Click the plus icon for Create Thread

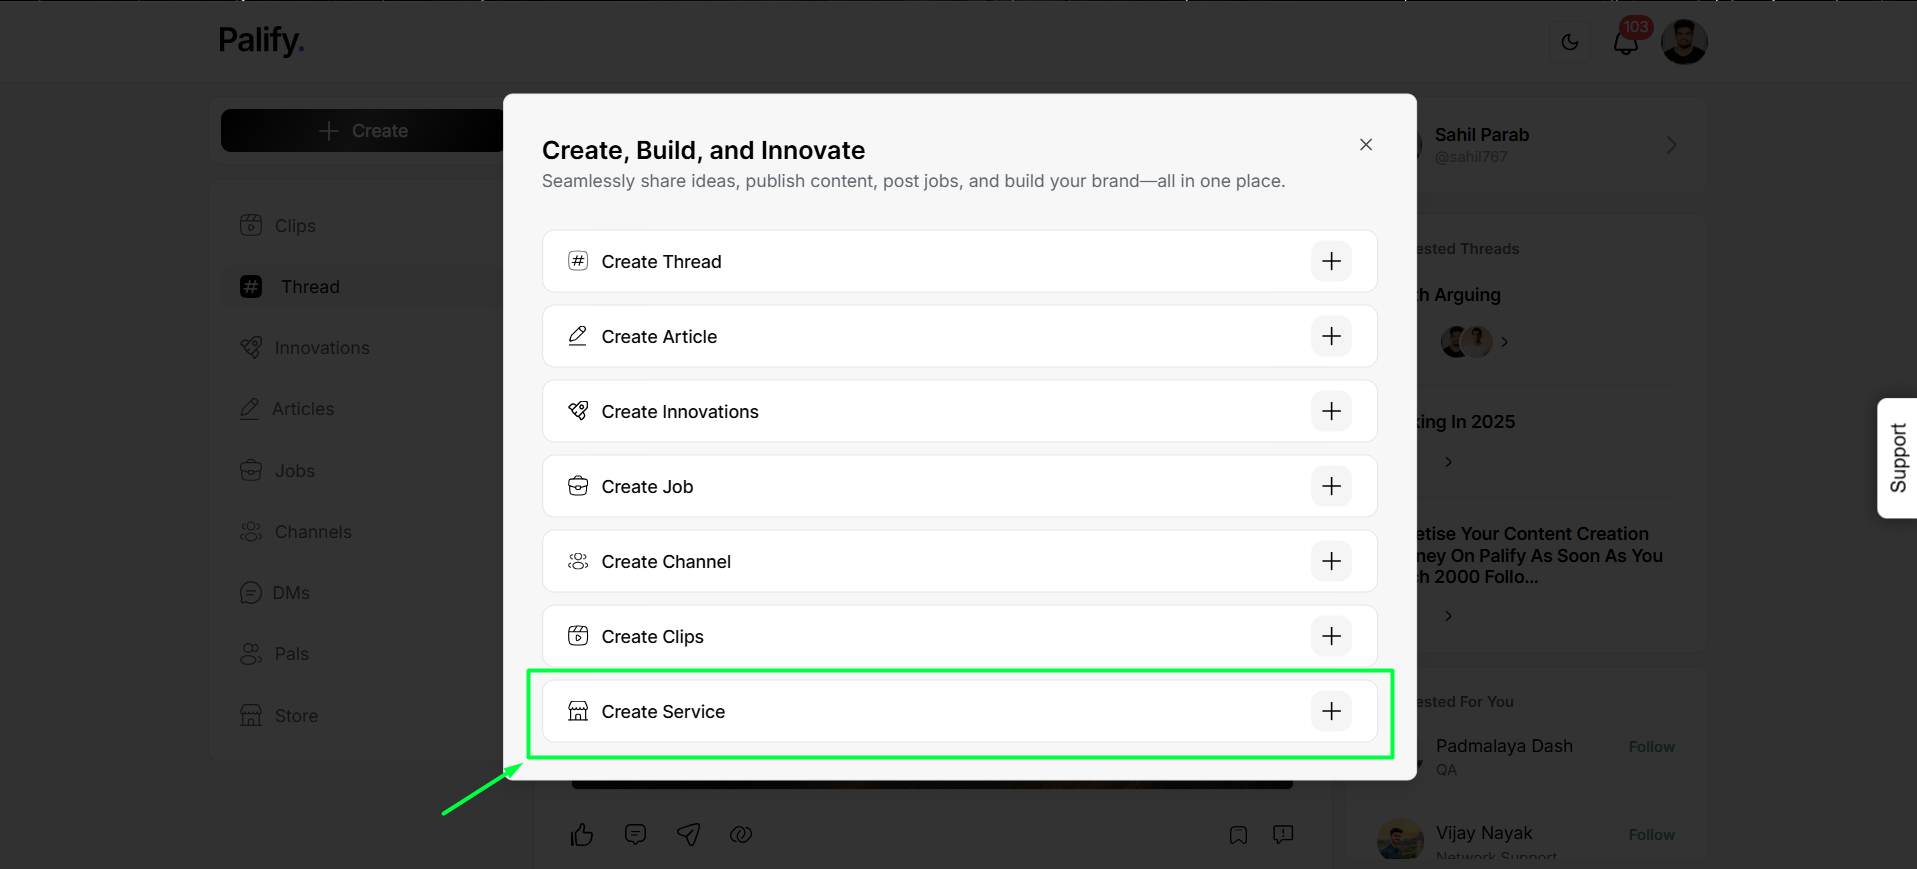coord(1331,261)
